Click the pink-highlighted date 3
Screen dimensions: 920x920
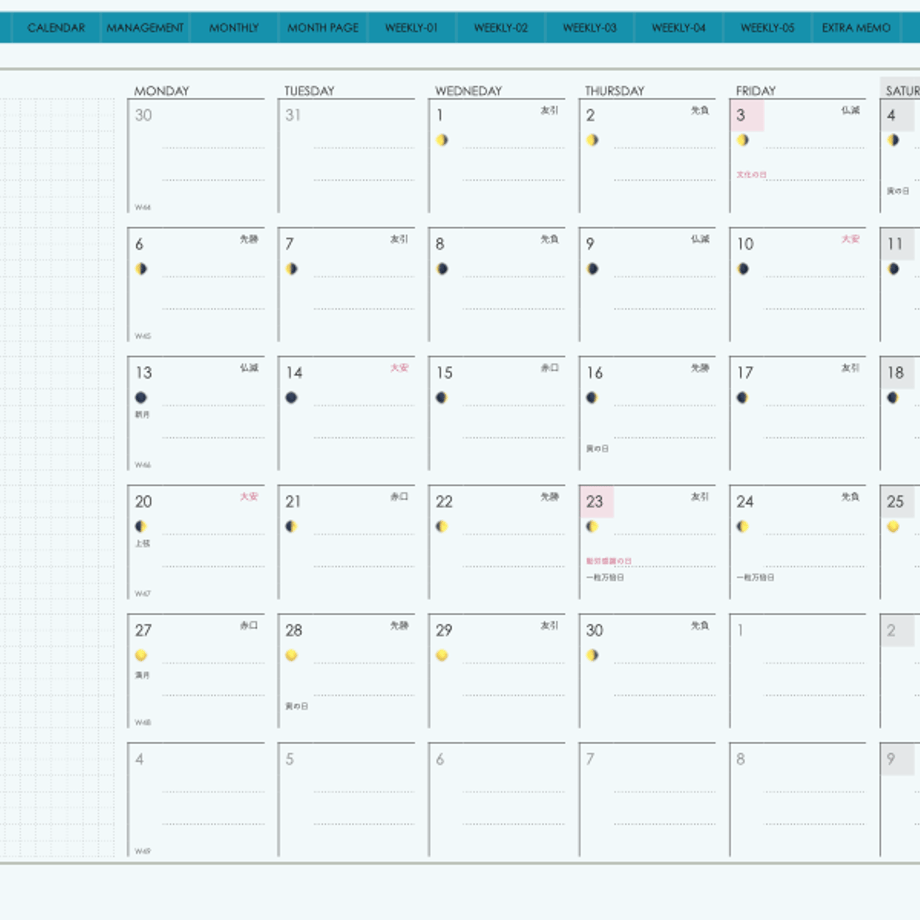coord(747,116)
